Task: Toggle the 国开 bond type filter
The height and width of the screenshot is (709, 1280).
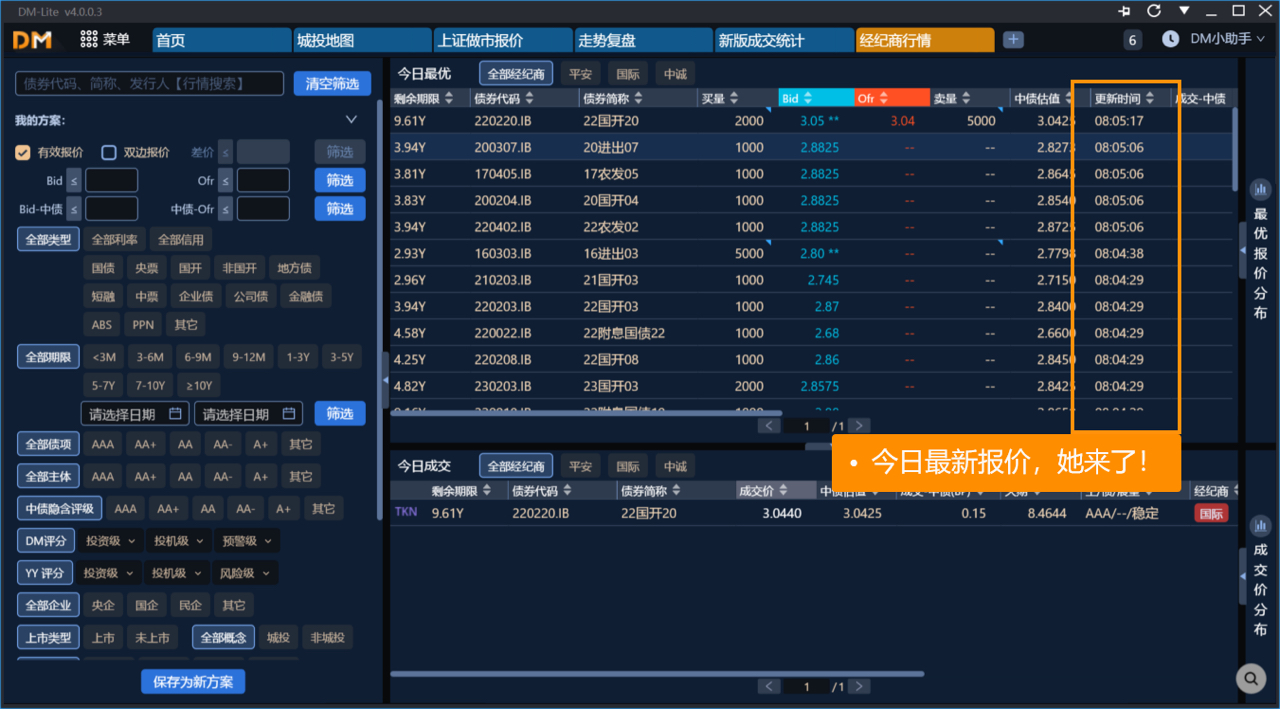Action: (x=190, y=268)
